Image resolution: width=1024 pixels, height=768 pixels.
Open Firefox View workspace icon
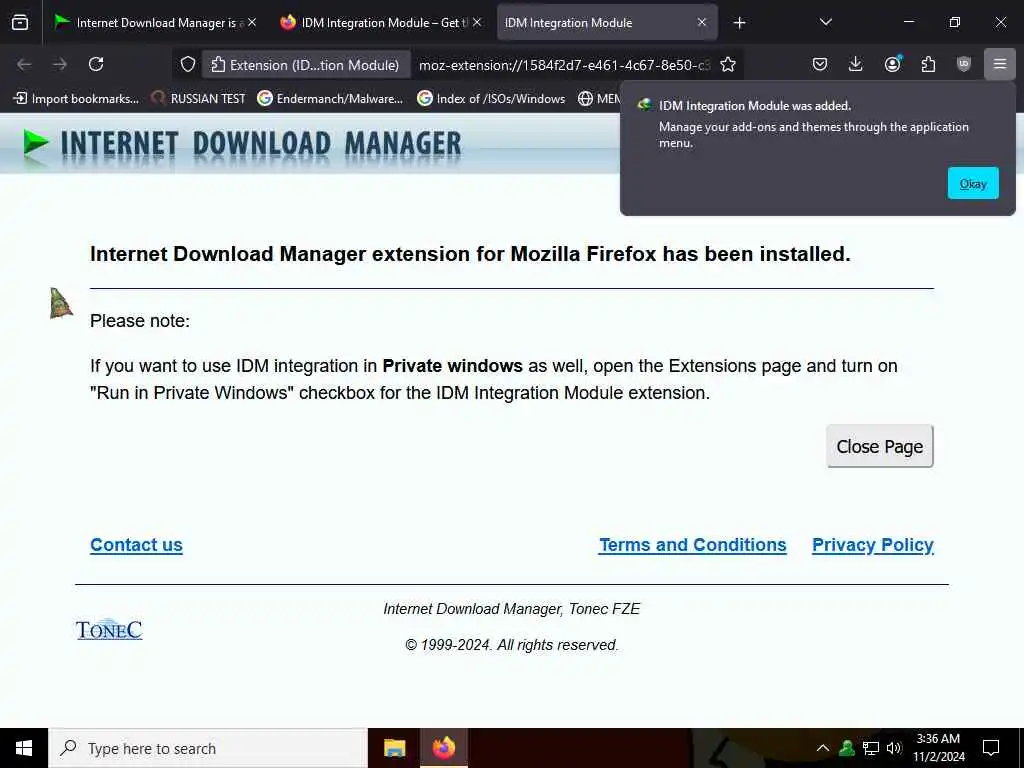point(20,23)
